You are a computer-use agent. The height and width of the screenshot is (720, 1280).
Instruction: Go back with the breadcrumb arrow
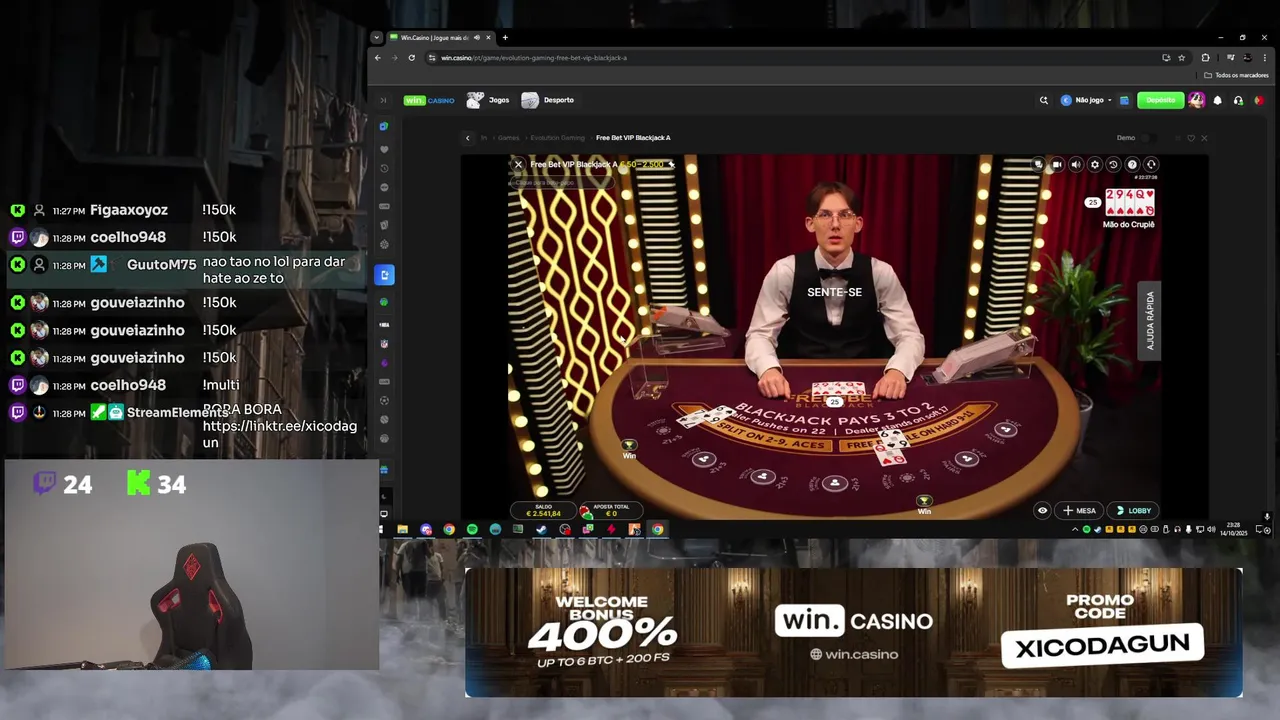coord(467,138)
